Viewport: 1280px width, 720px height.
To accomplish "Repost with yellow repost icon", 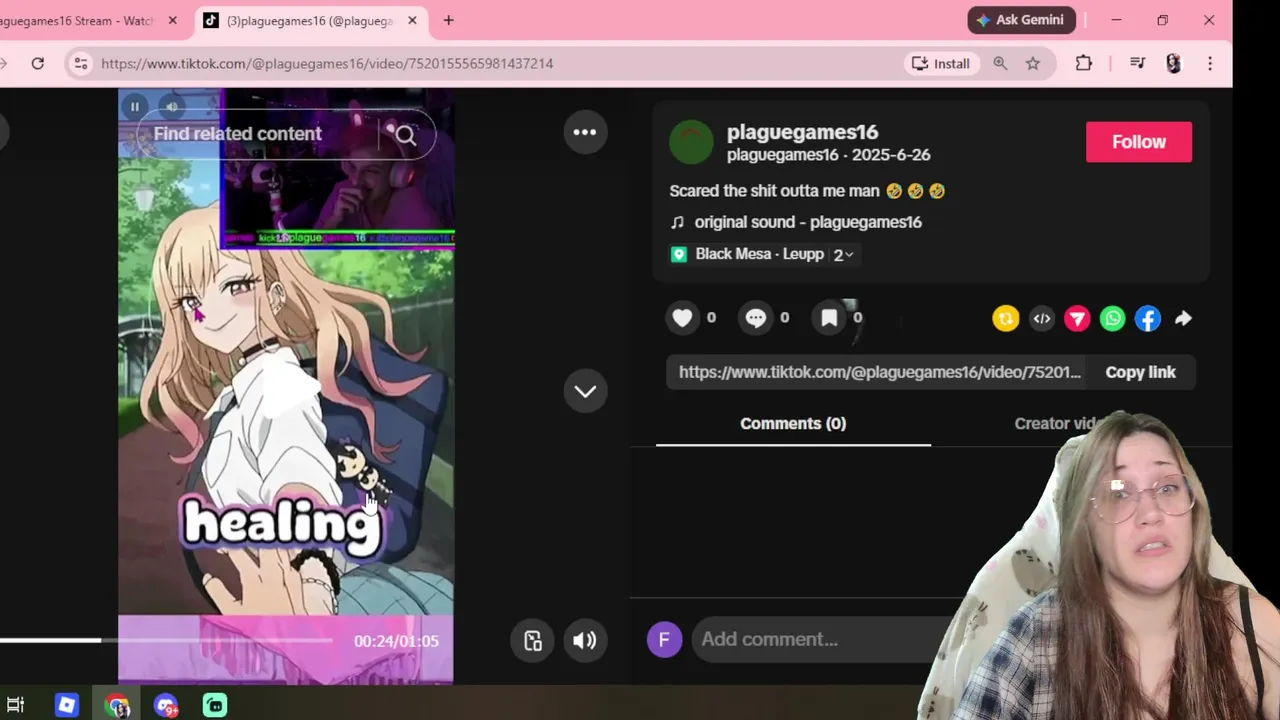I will click(1006, 318).
